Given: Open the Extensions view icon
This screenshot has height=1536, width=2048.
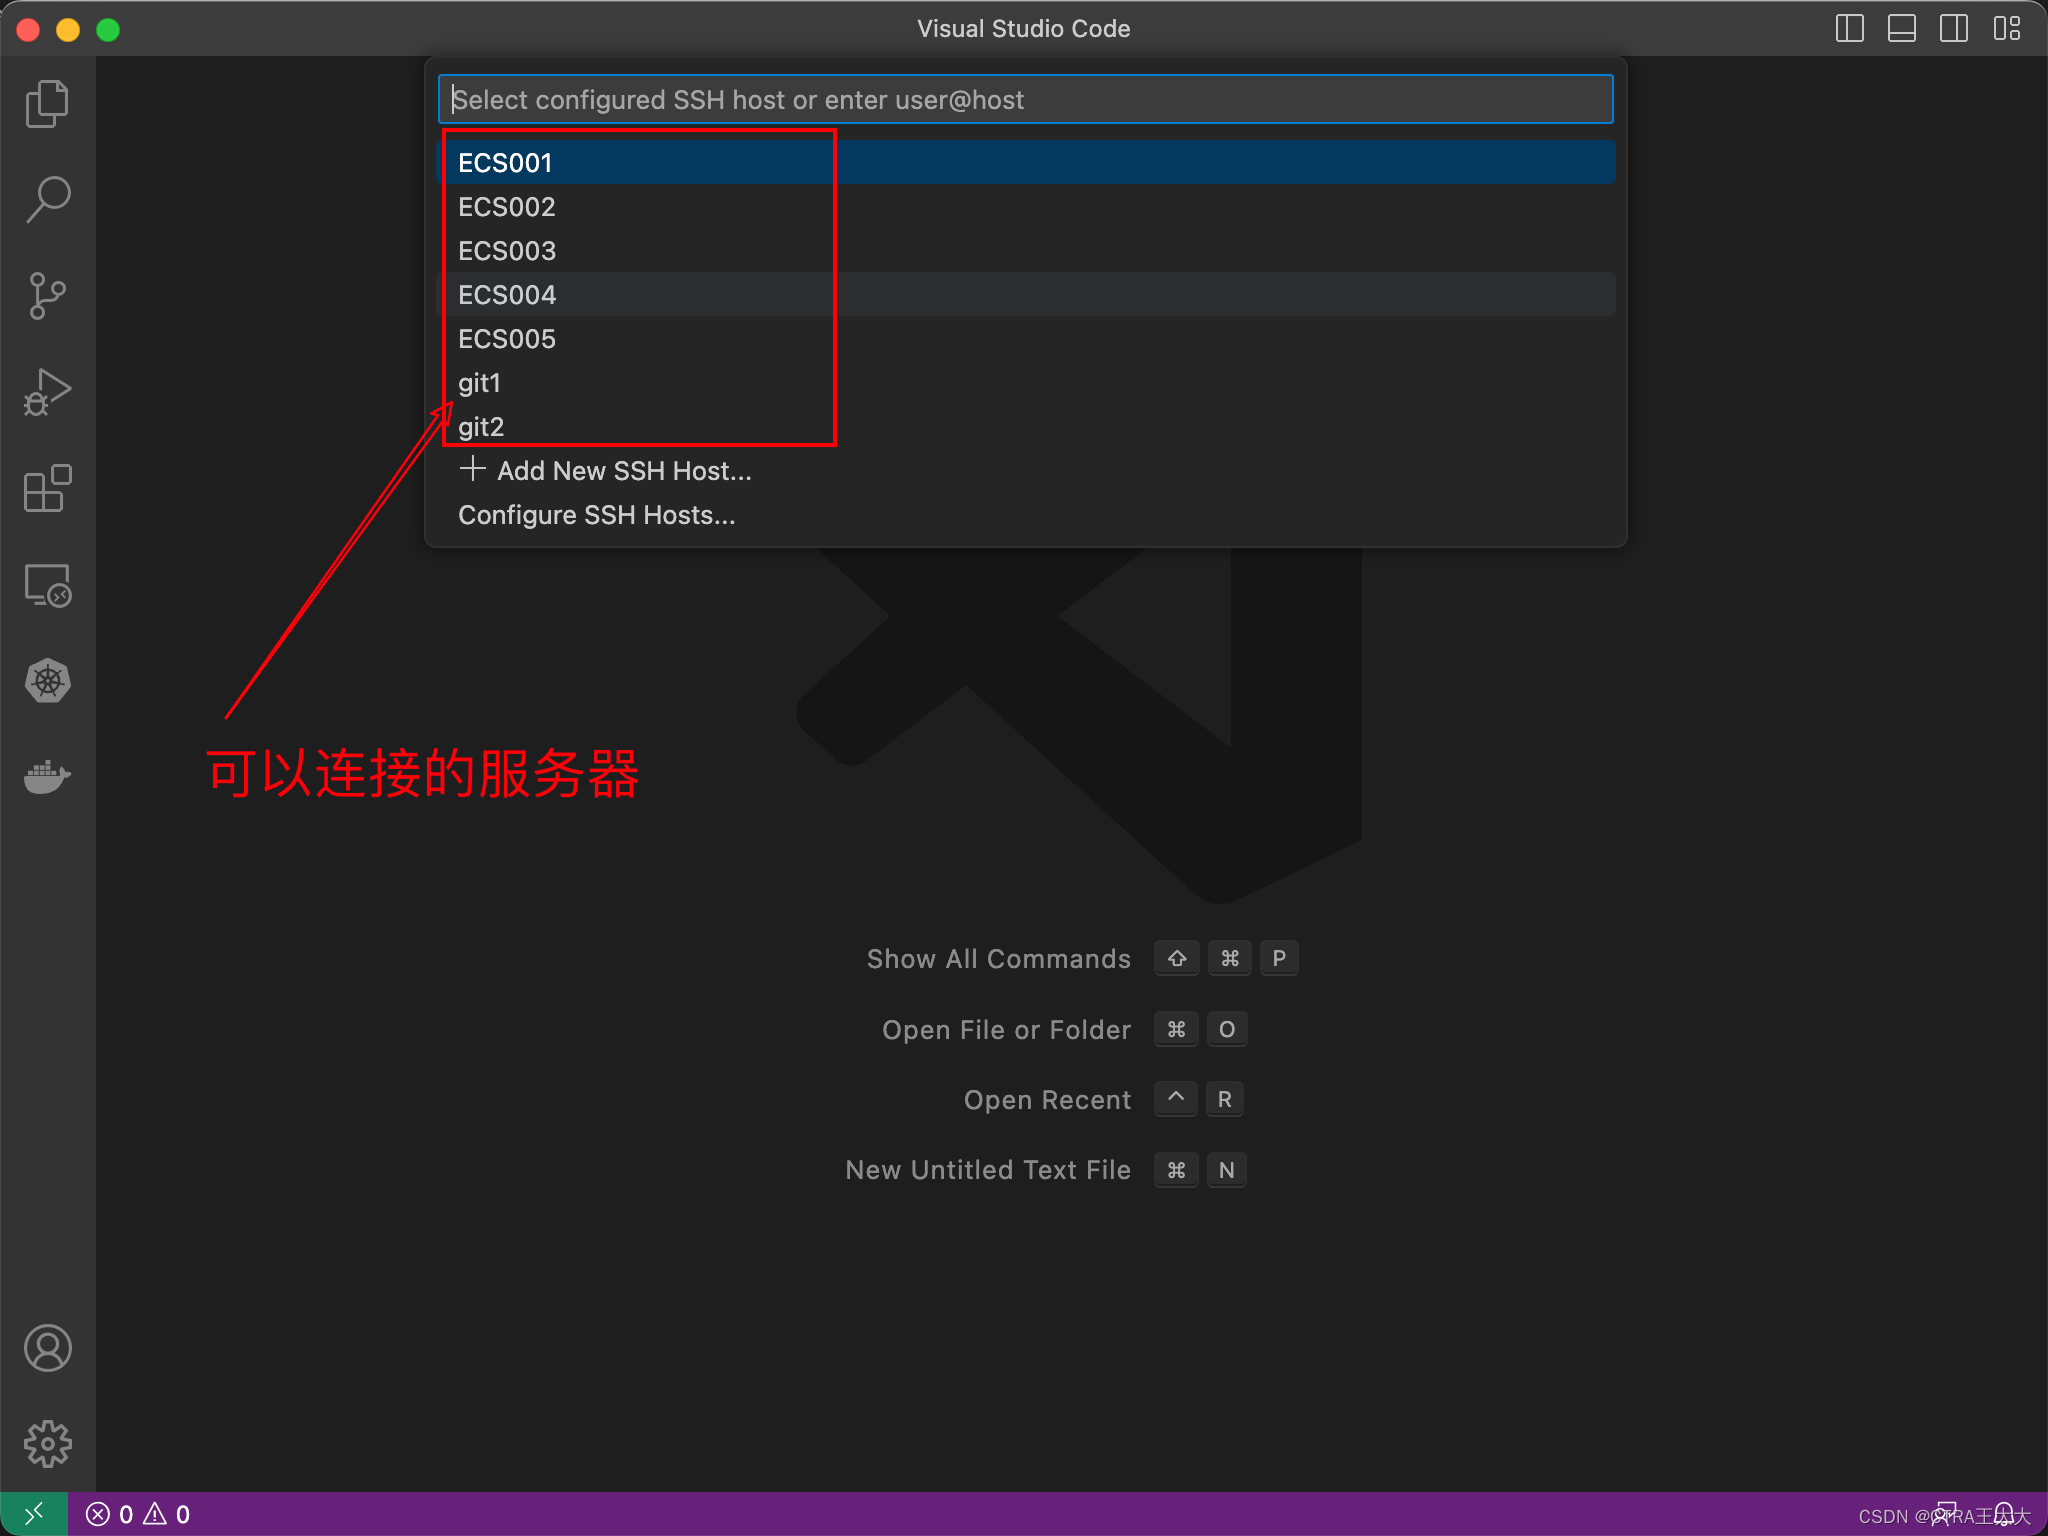Looking at the screenshot, I should [47, 488].
